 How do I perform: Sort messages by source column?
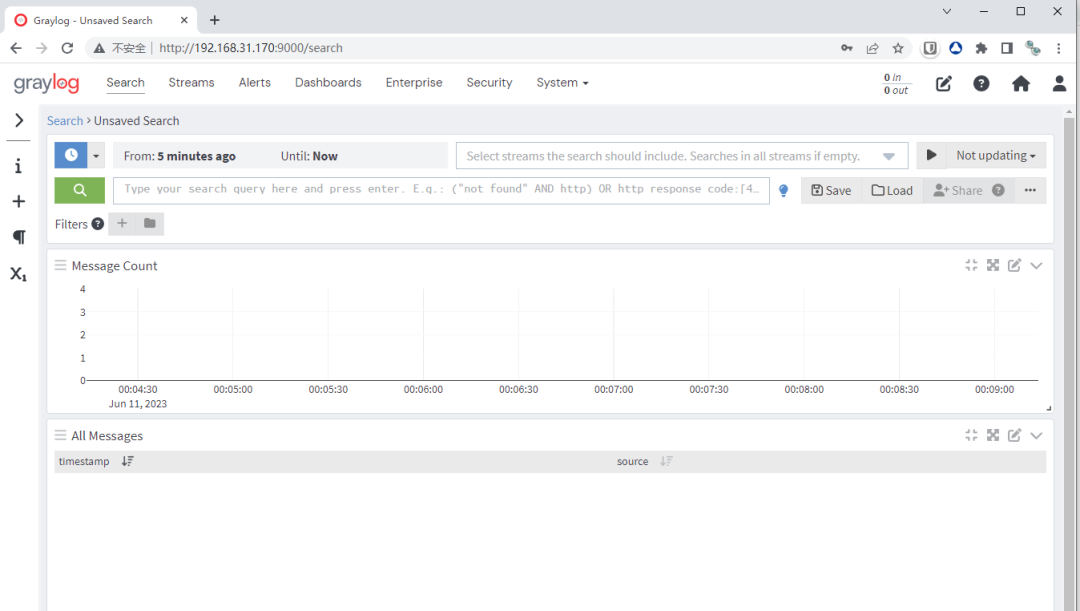666,461
